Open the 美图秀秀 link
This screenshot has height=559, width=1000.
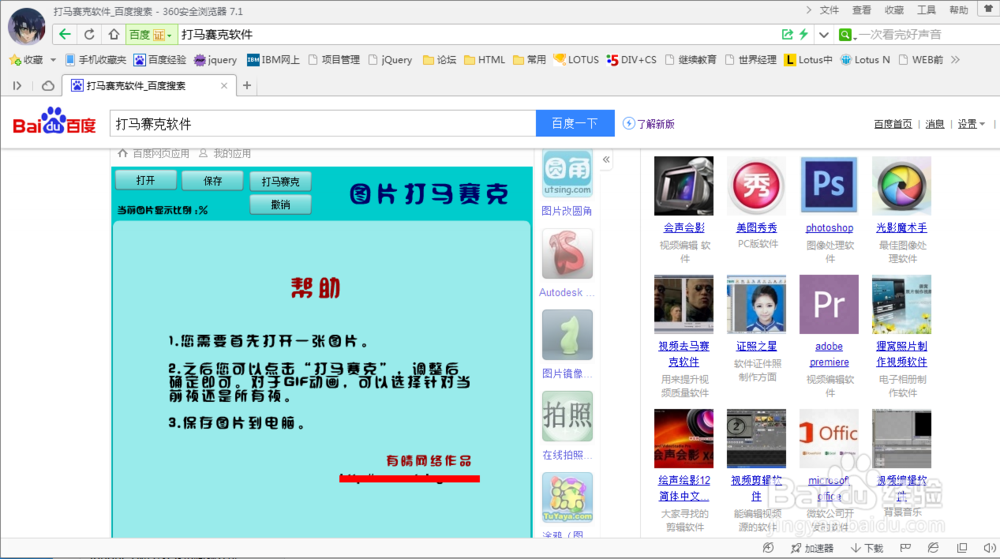tap(756, 228)
